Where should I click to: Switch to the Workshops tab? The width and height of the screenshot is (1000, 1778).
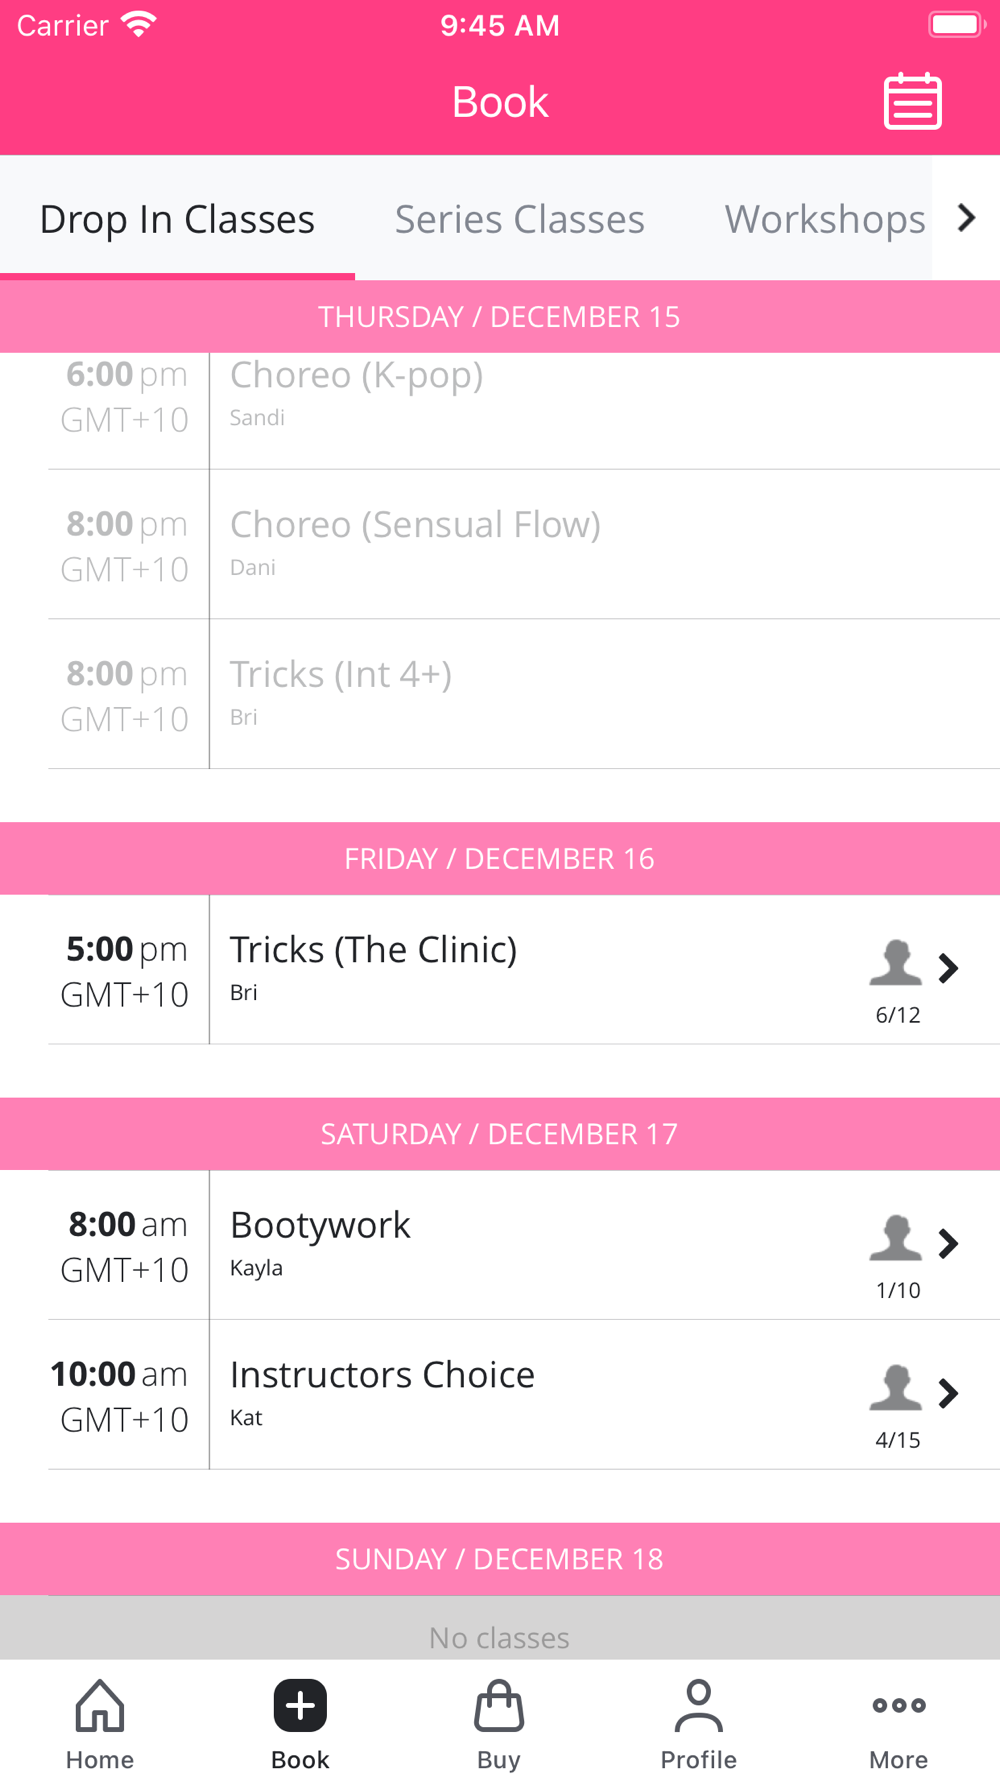click(825, 219)
